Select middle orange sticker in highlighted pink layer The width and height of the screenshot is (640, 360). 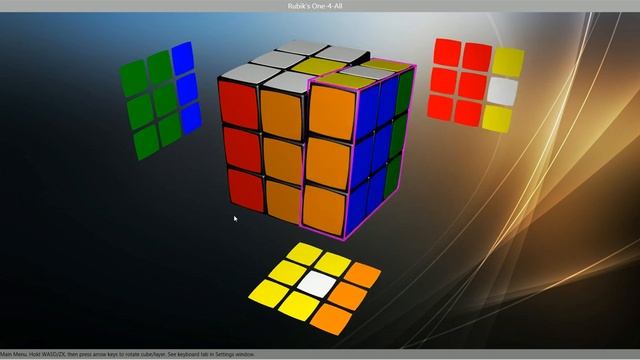[x=328, y=163]
